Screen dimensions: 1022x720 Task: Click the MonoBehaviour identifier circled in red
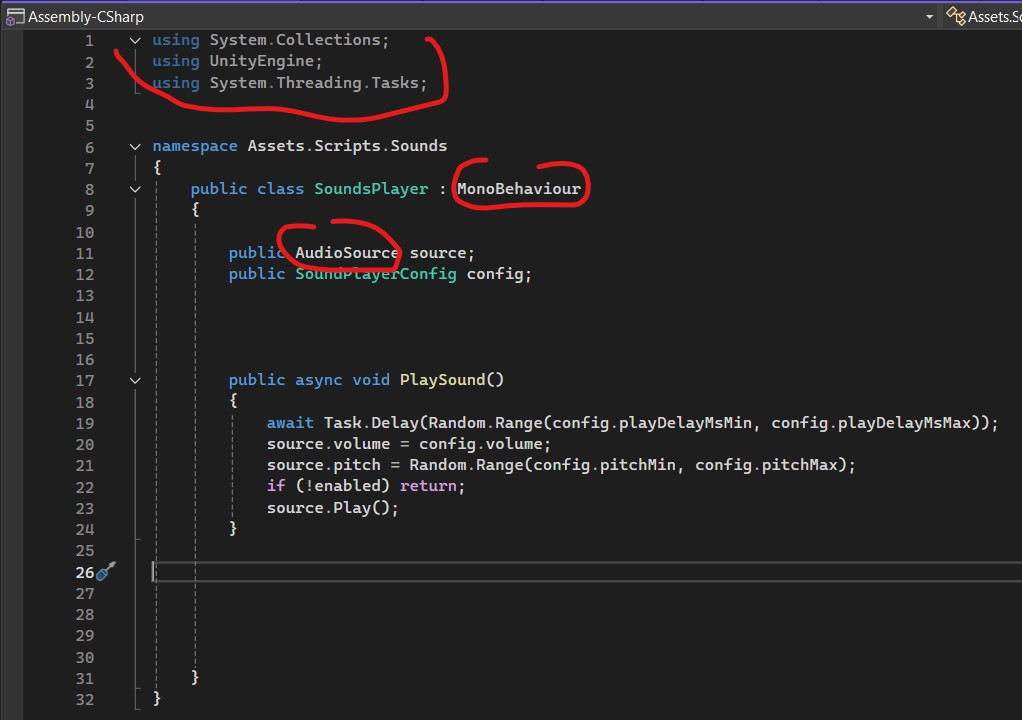click(x=519, y=188)
